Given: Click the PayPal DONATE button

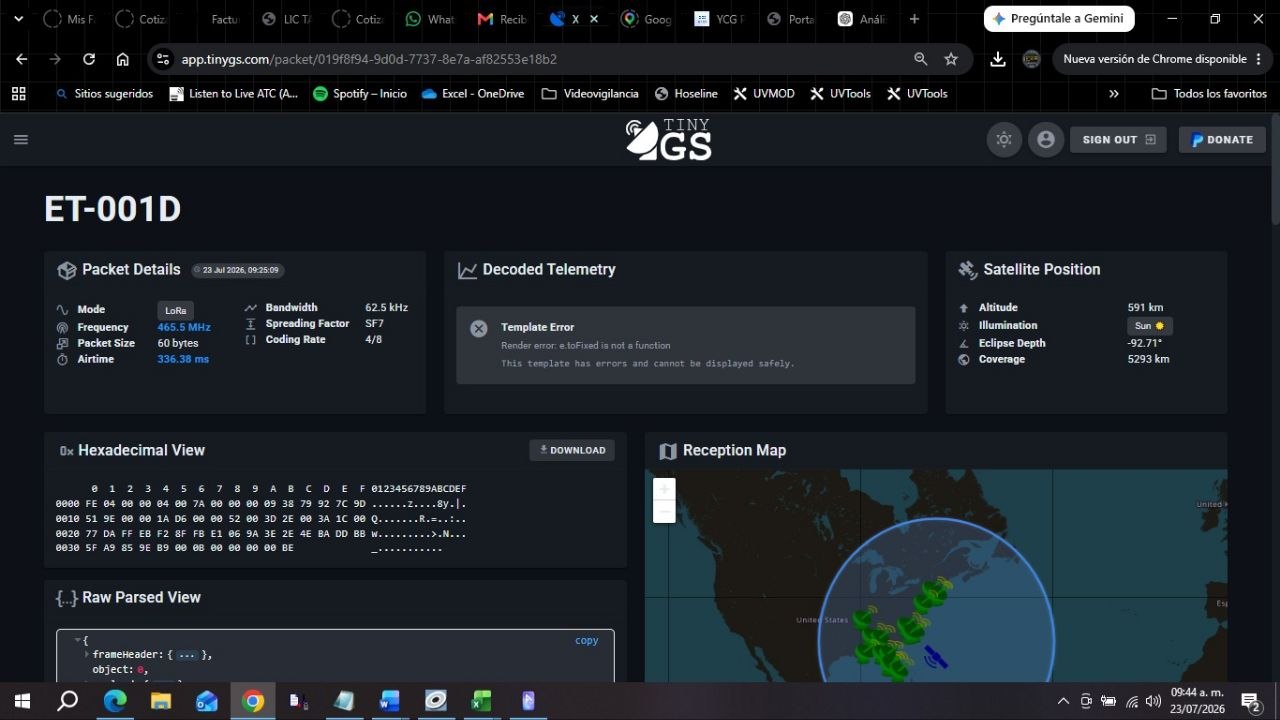Looking at the screenshot, I should [x=1222, y=140].
